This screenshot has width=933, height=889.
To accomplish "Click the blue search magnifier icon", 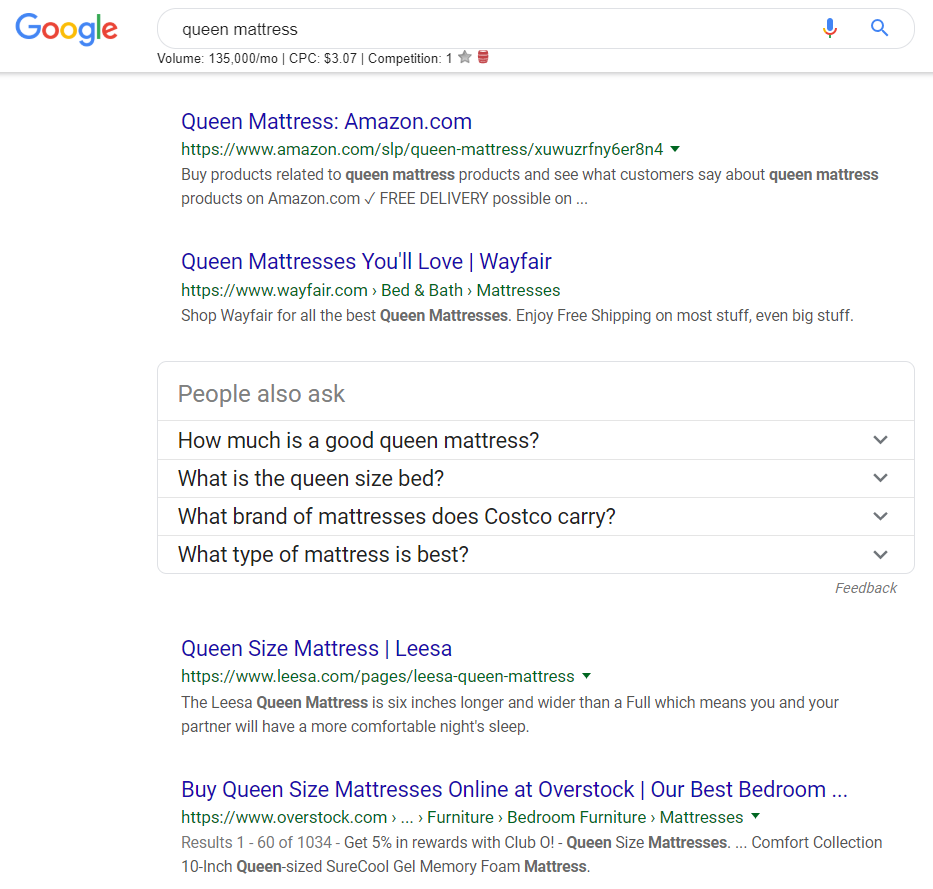I will [x=879, y=28].
